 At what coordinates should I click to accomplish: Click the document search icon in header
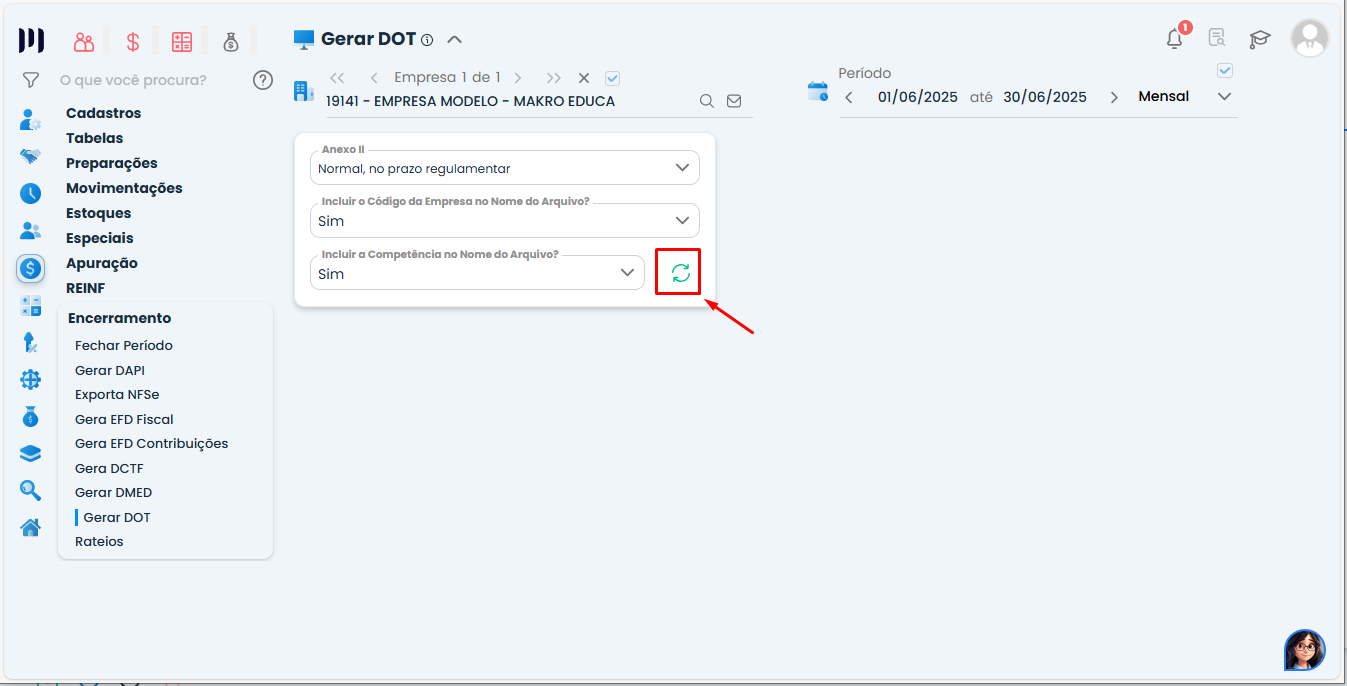(1216, 39)
